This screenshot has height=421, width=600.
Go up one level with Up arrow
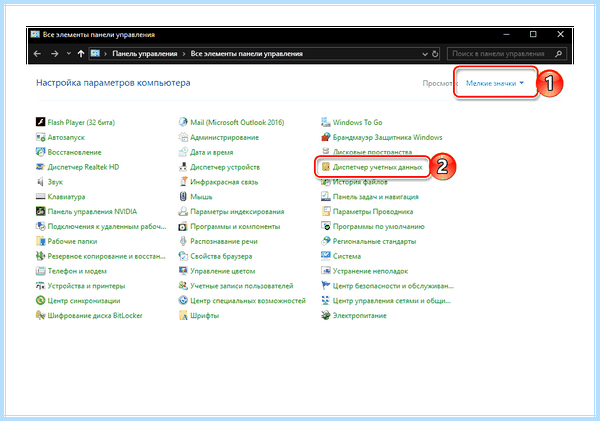coord(81,54)
